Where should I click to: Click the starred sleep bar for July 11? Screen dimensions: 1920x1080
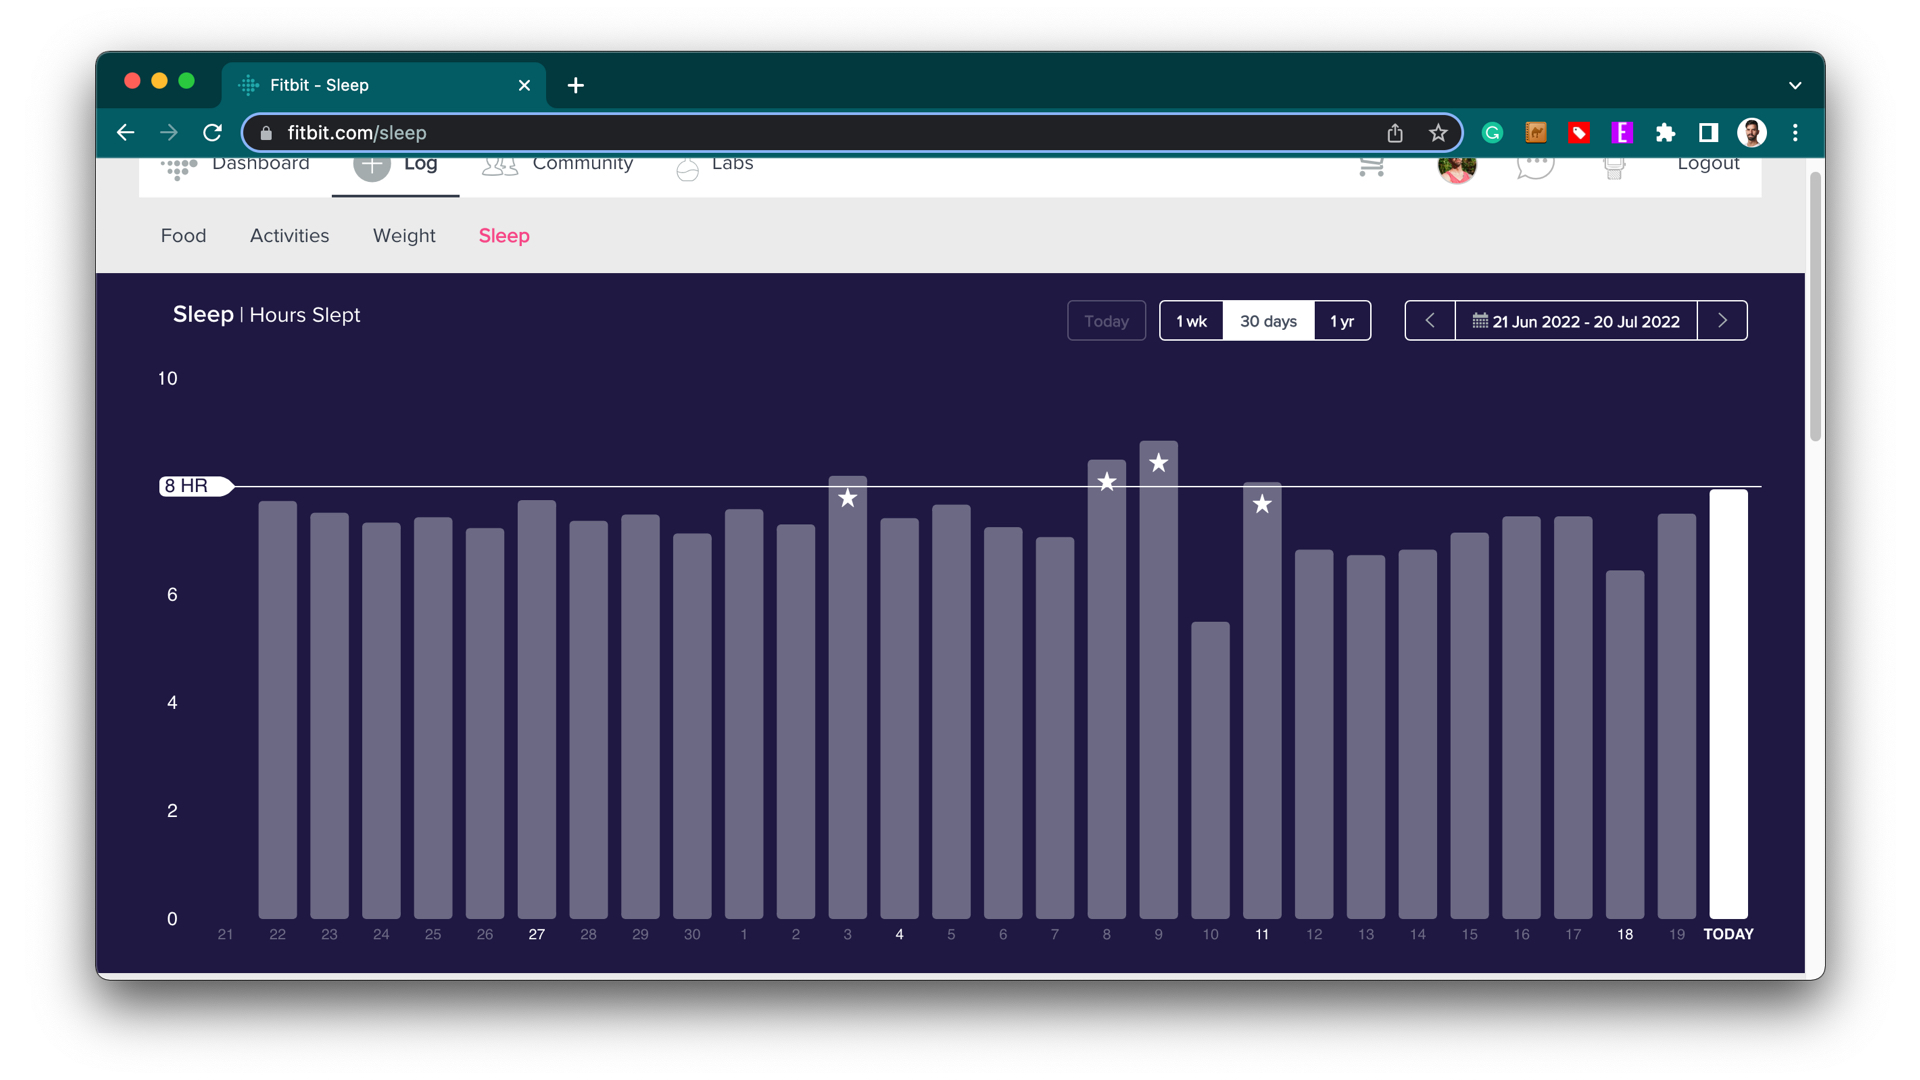pos(1262,700)
